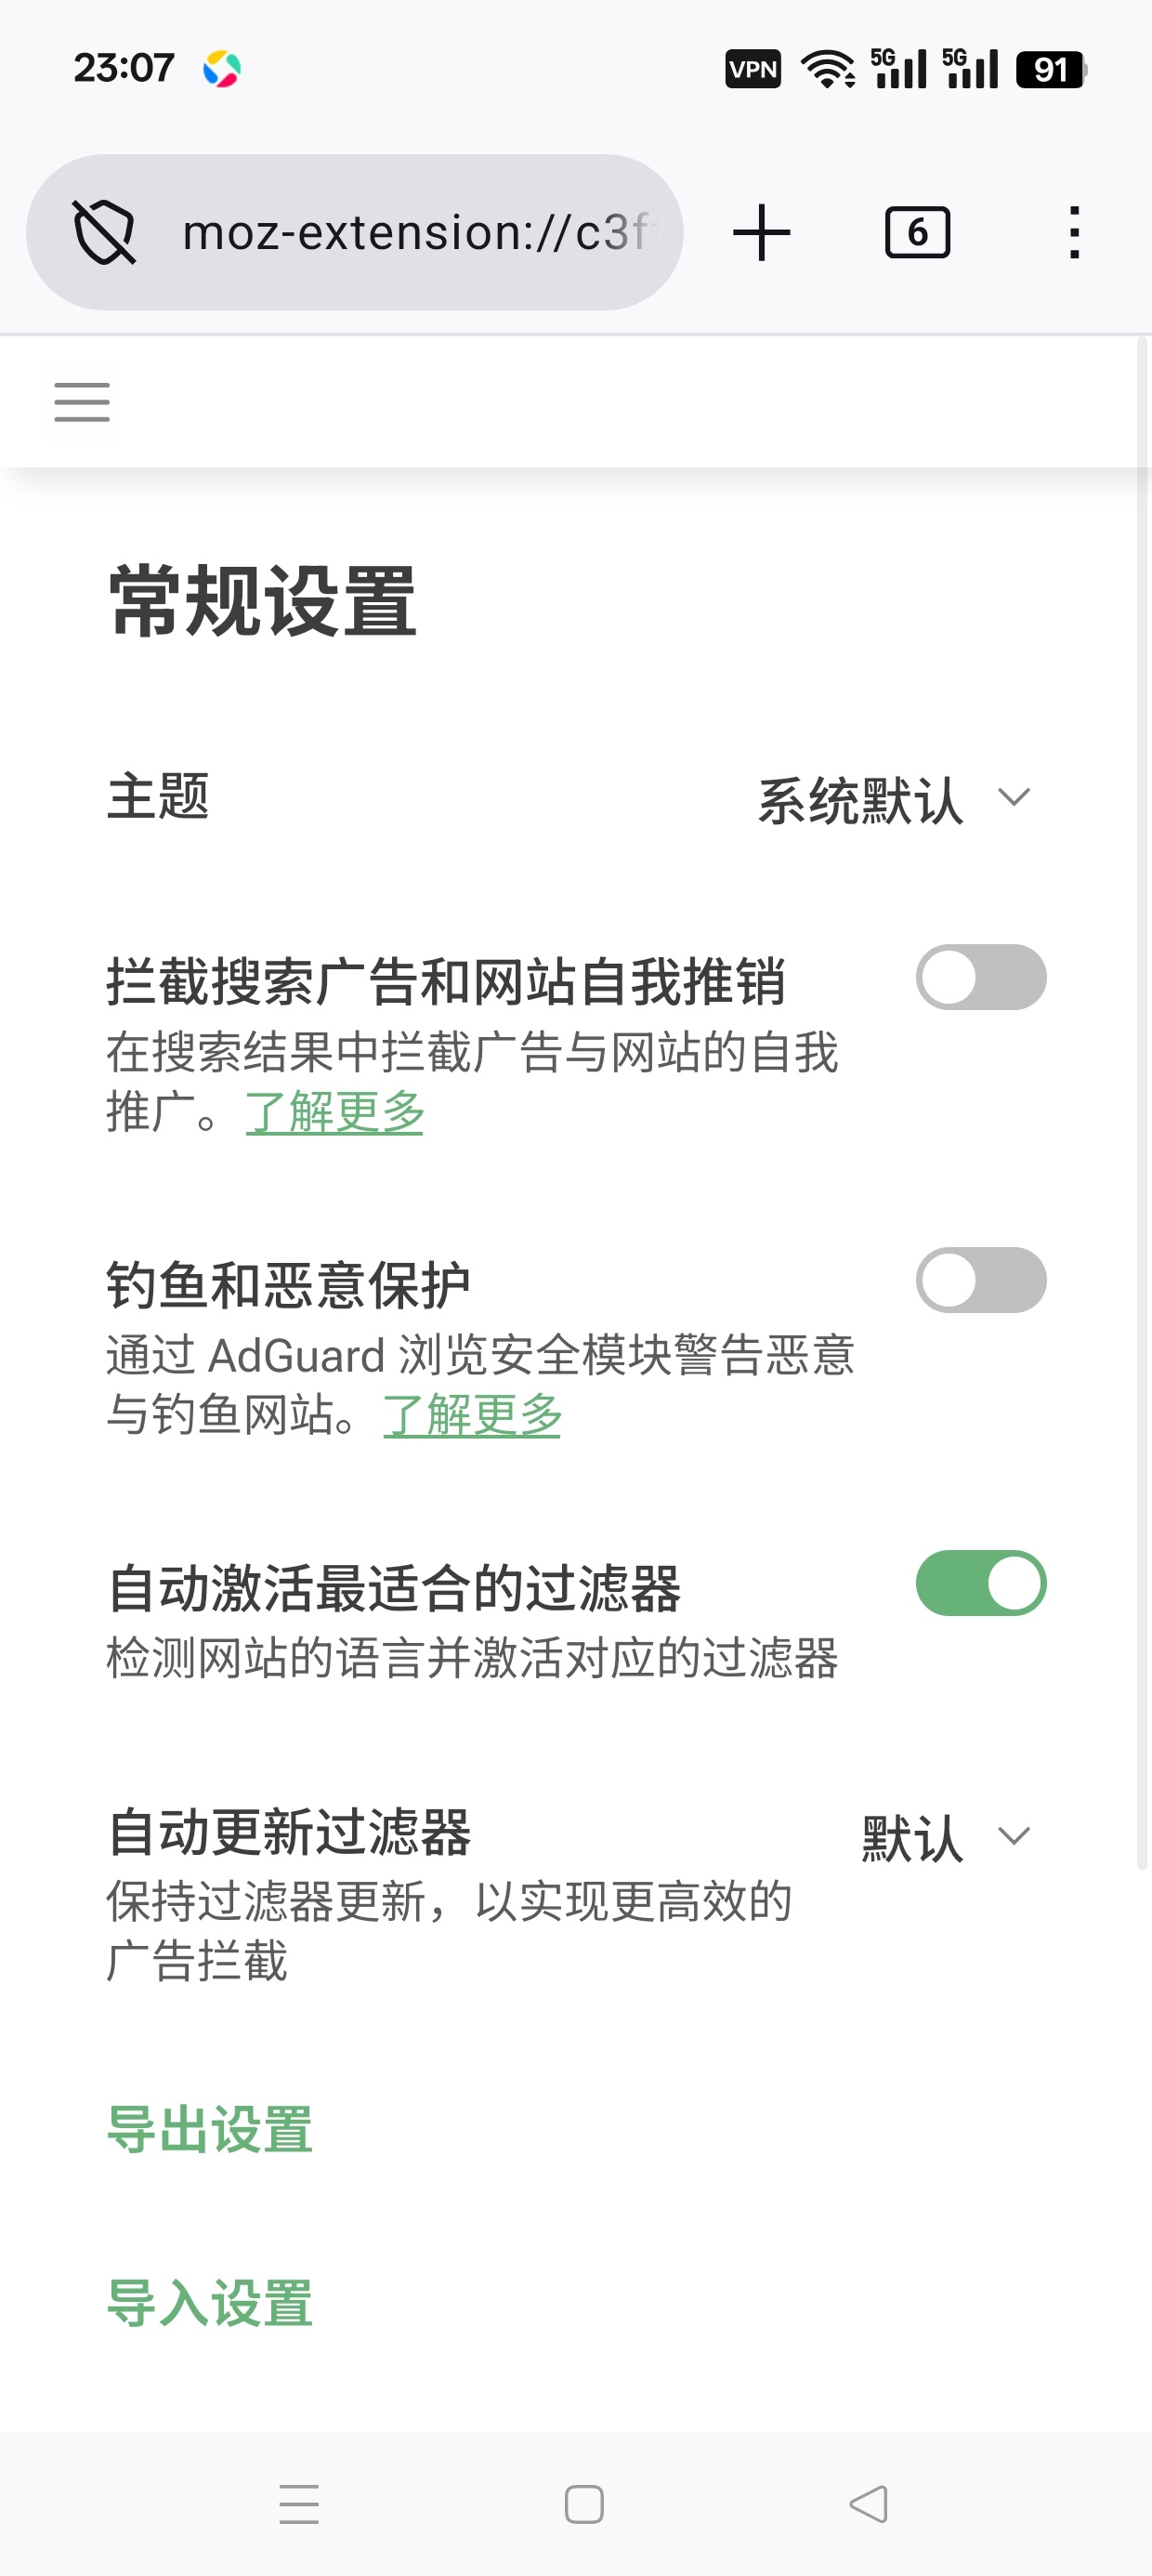Click chevron arrow beside 系统默认
Viewport: 1152px width, 2576px height.
1014,797
